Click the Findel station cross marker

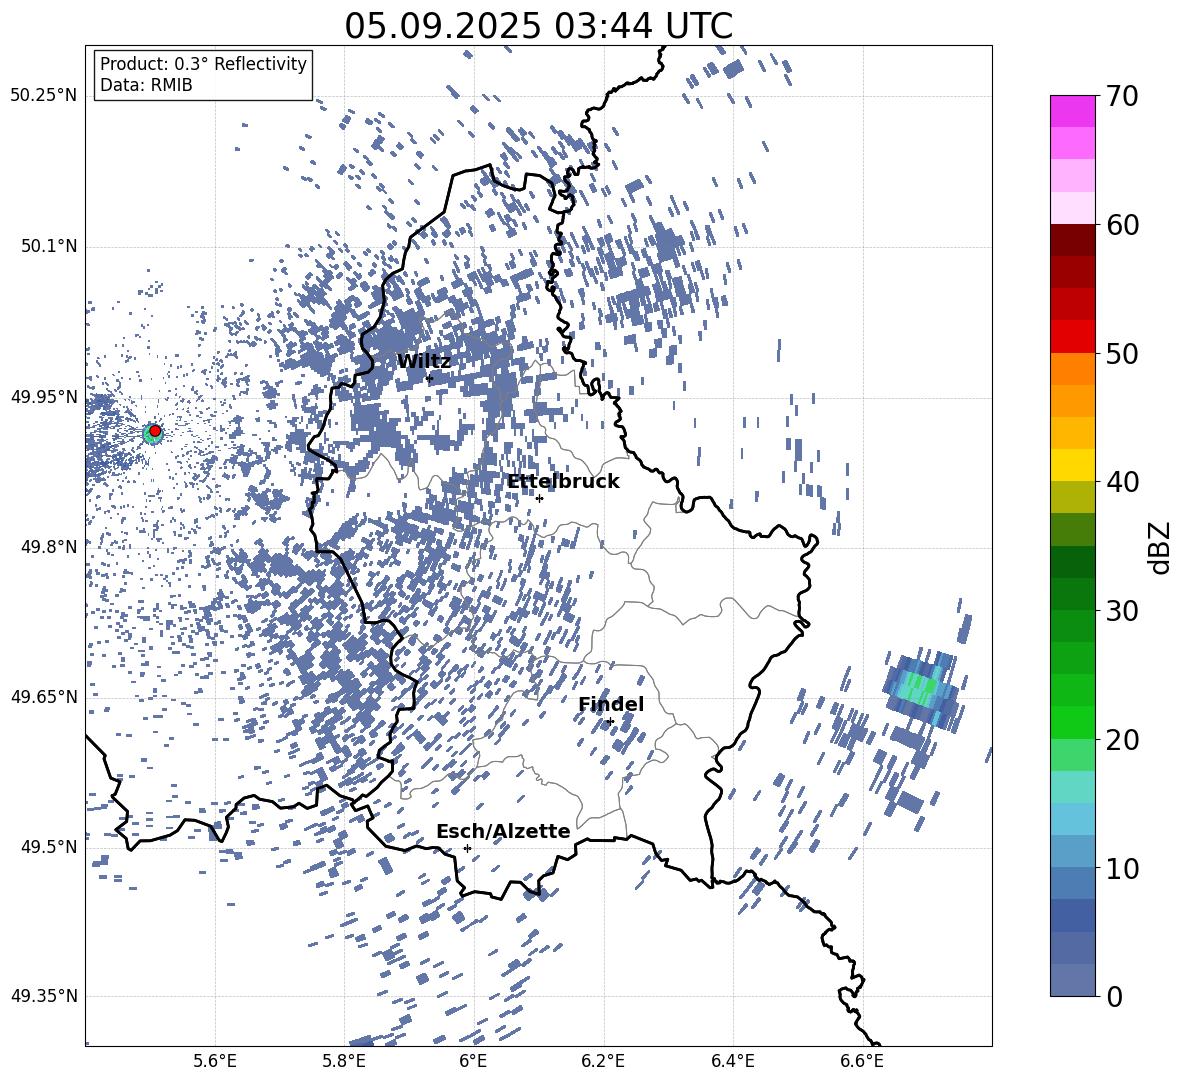610,722
